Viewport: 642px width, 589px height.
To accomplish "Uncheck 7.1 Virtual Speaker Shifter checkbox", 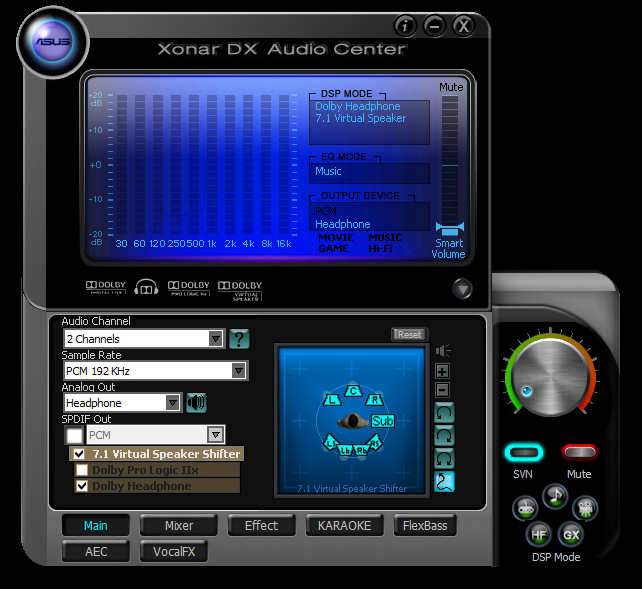I will 79,454.
